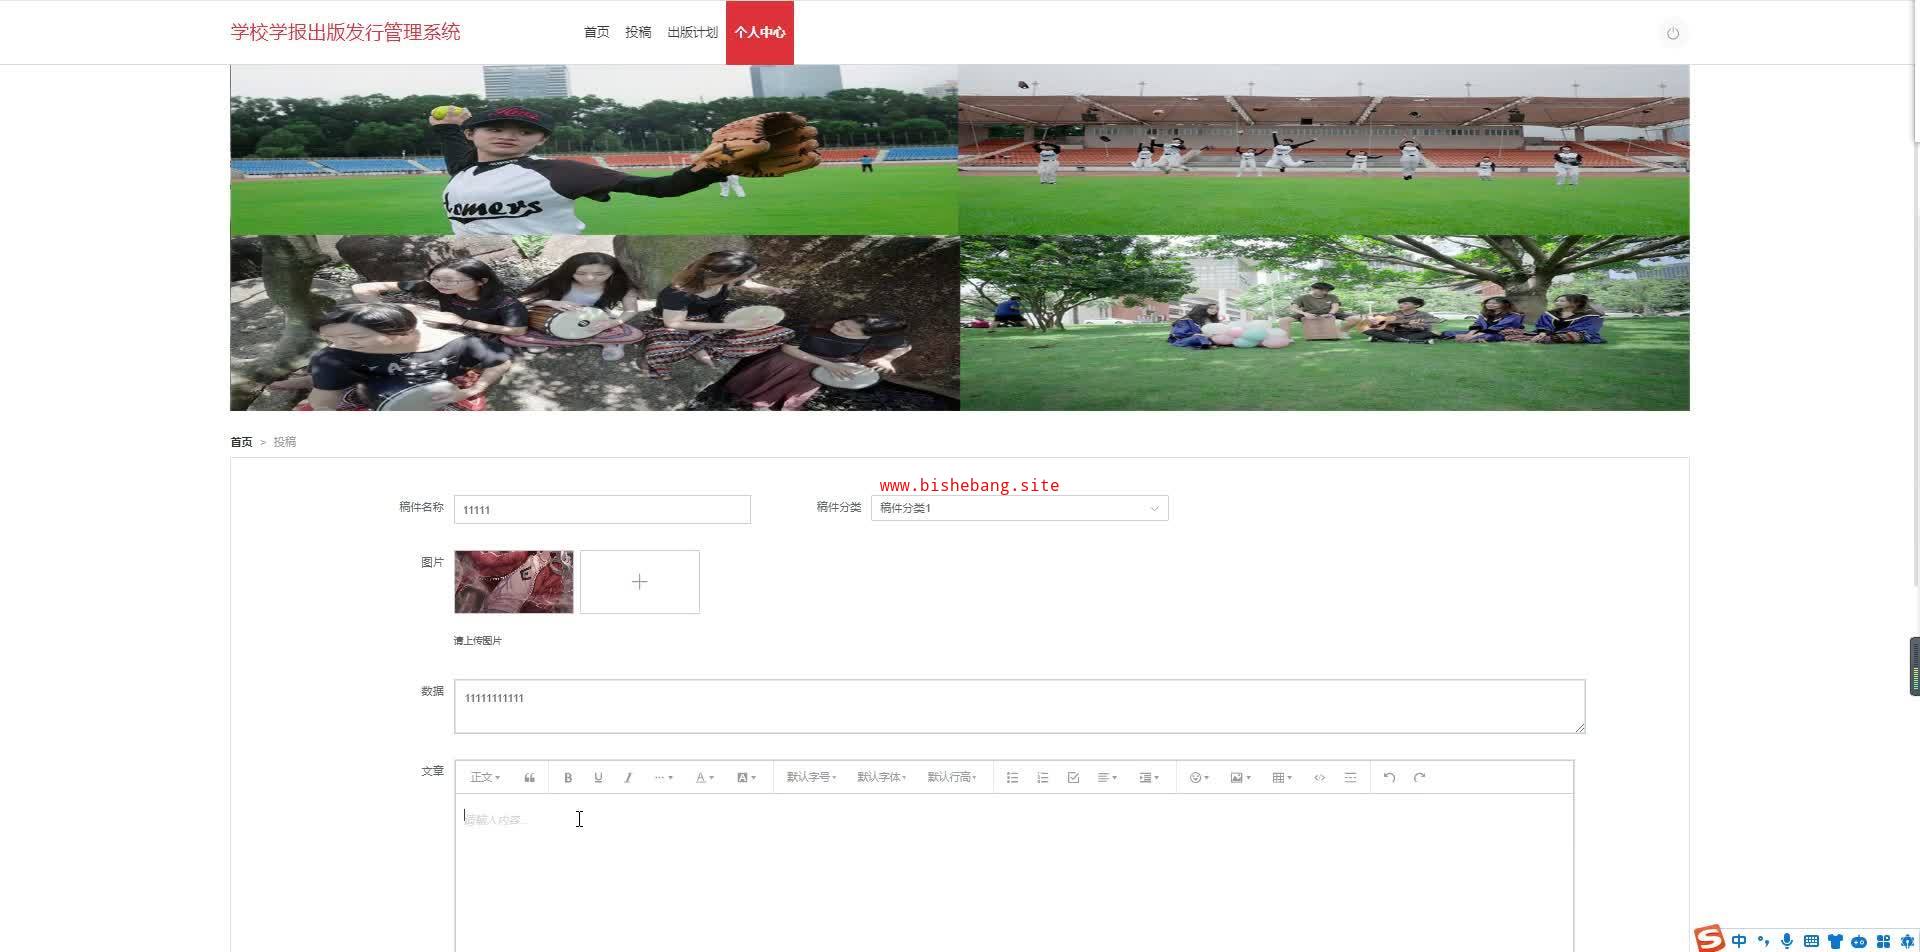This screenshot has width=1920, height=952.
Task: Open the text alignment dropdown
Action: [1107, 778]
